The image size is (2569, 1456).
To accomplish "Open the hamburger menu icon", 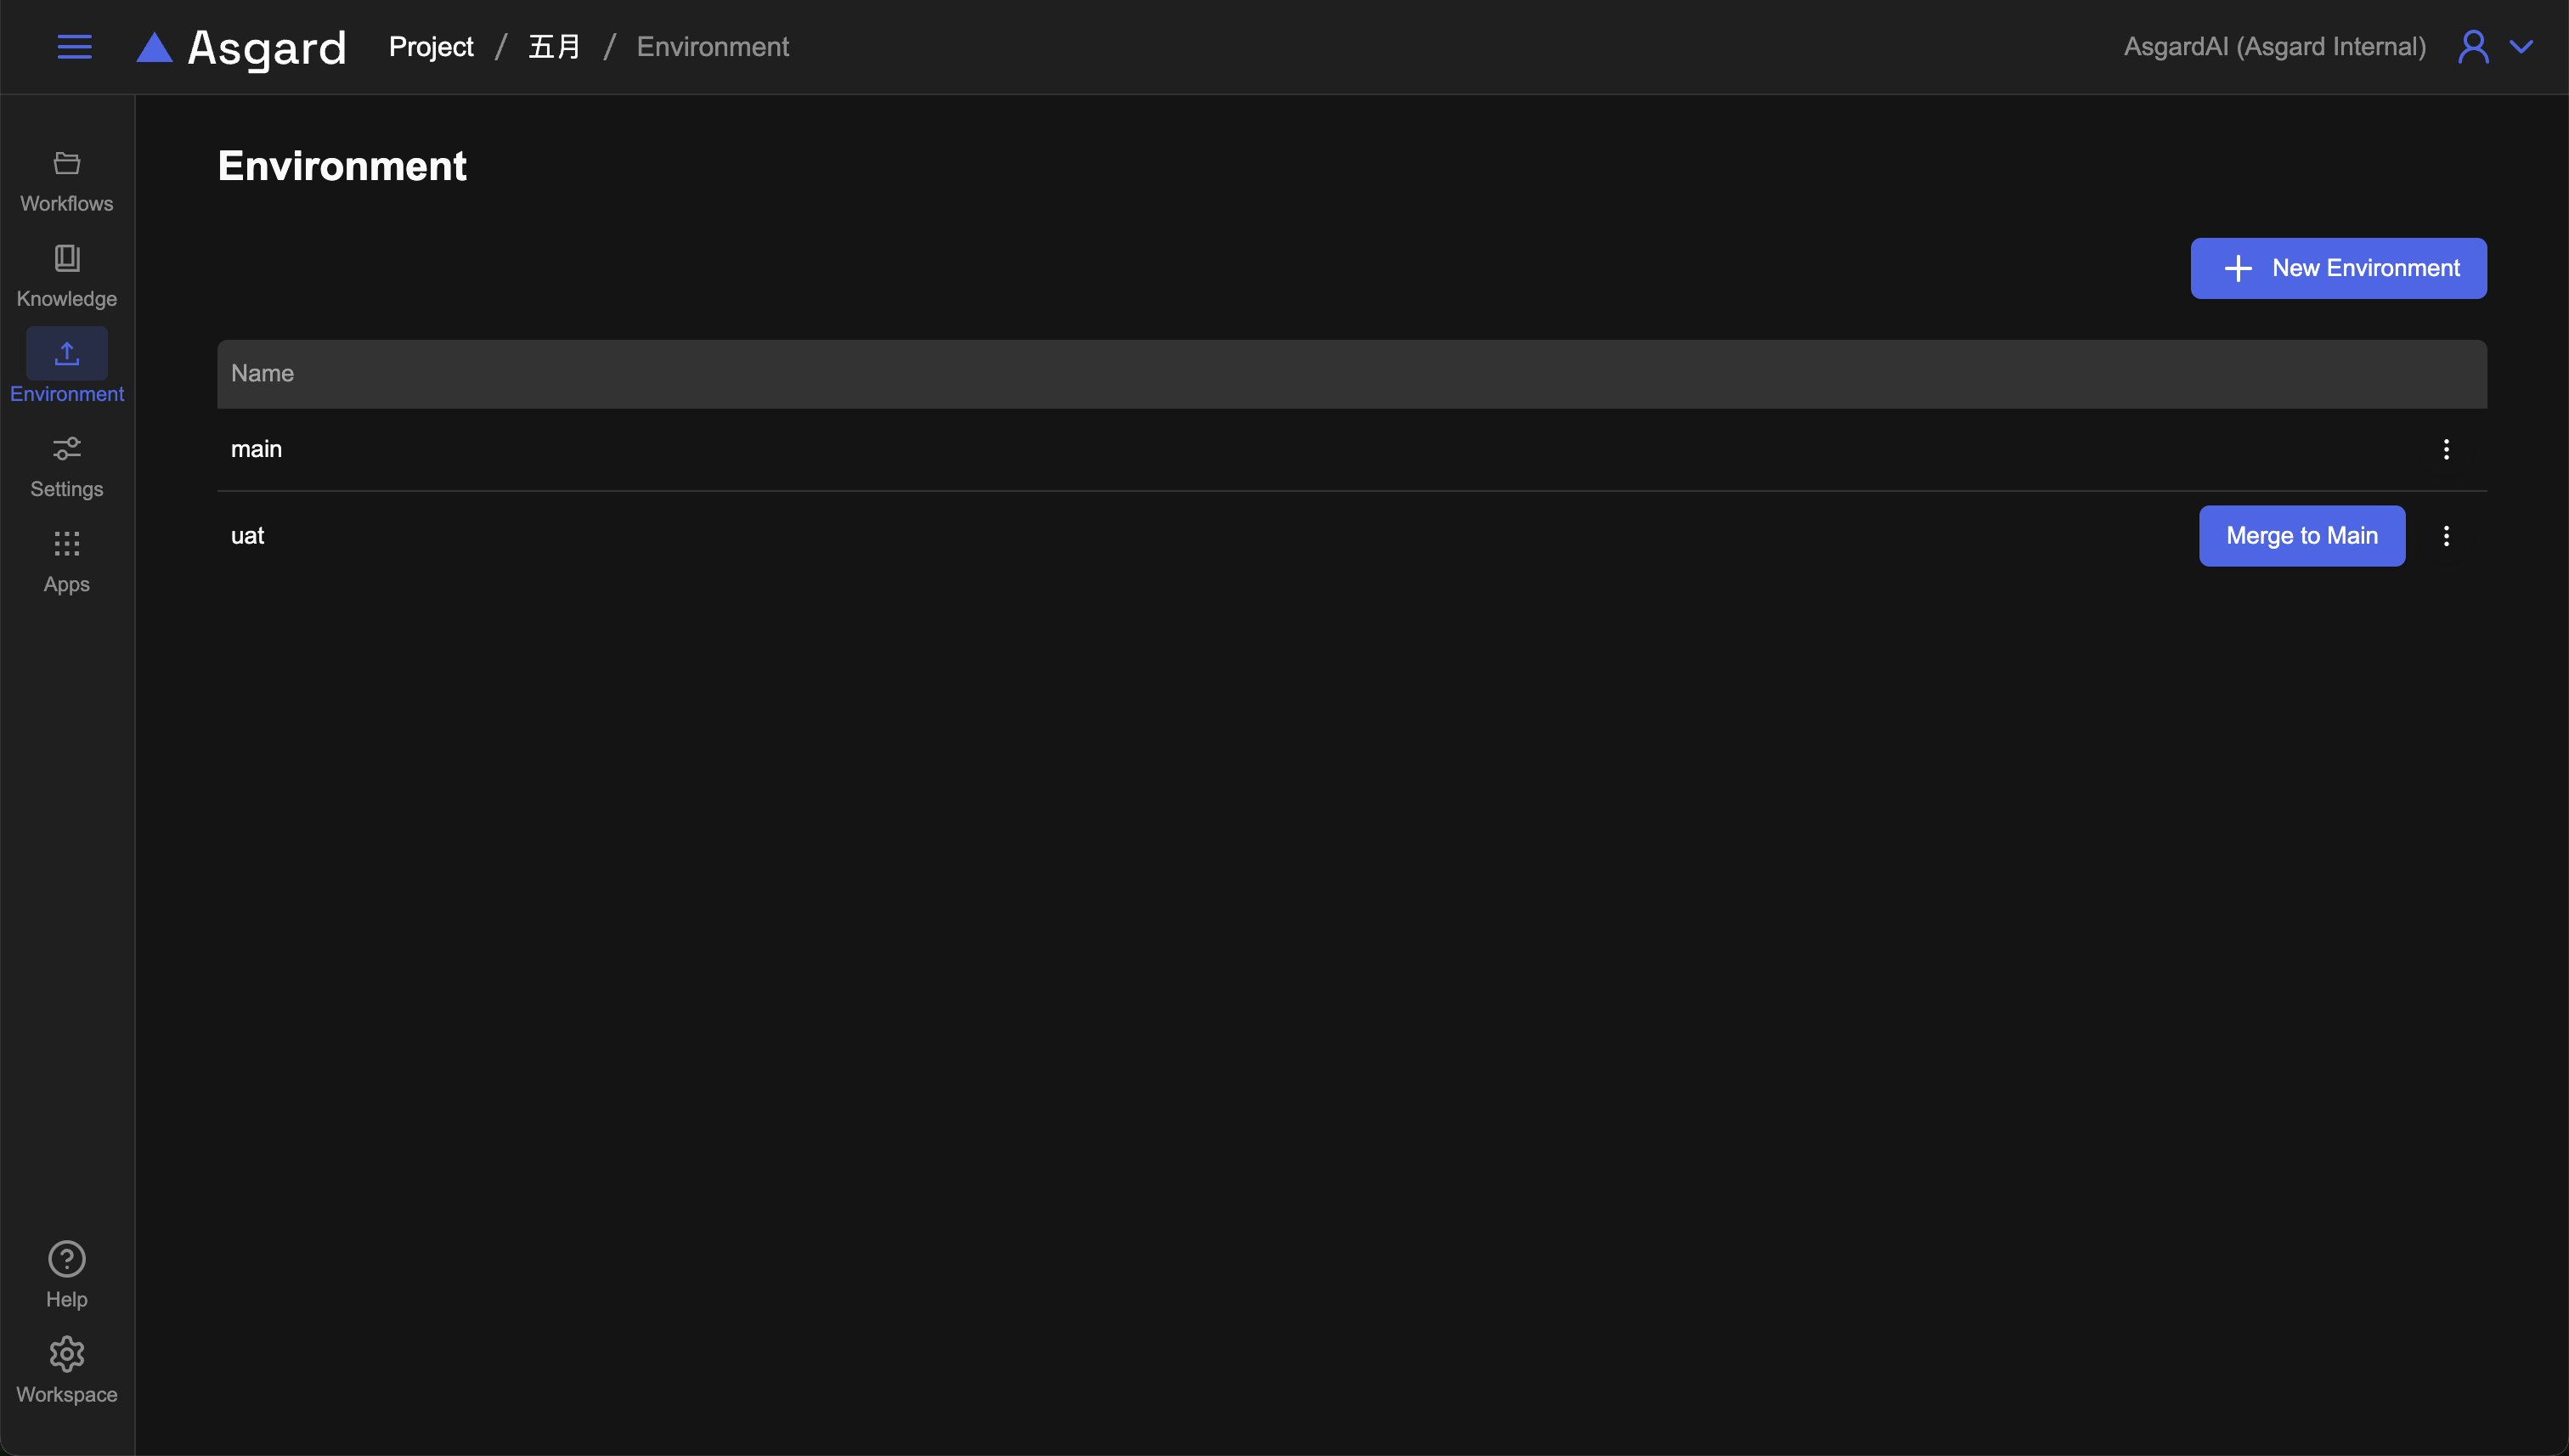I will pyautogui.click(x=74, y=47).
